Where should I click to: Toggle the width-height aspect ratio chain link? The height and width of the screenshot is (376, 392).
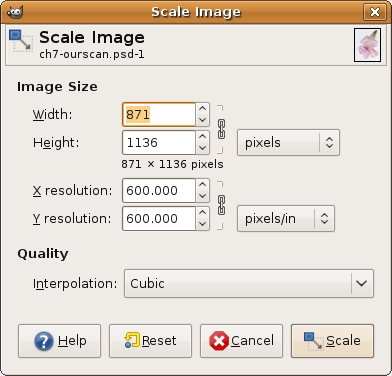[x=221, y=129]
